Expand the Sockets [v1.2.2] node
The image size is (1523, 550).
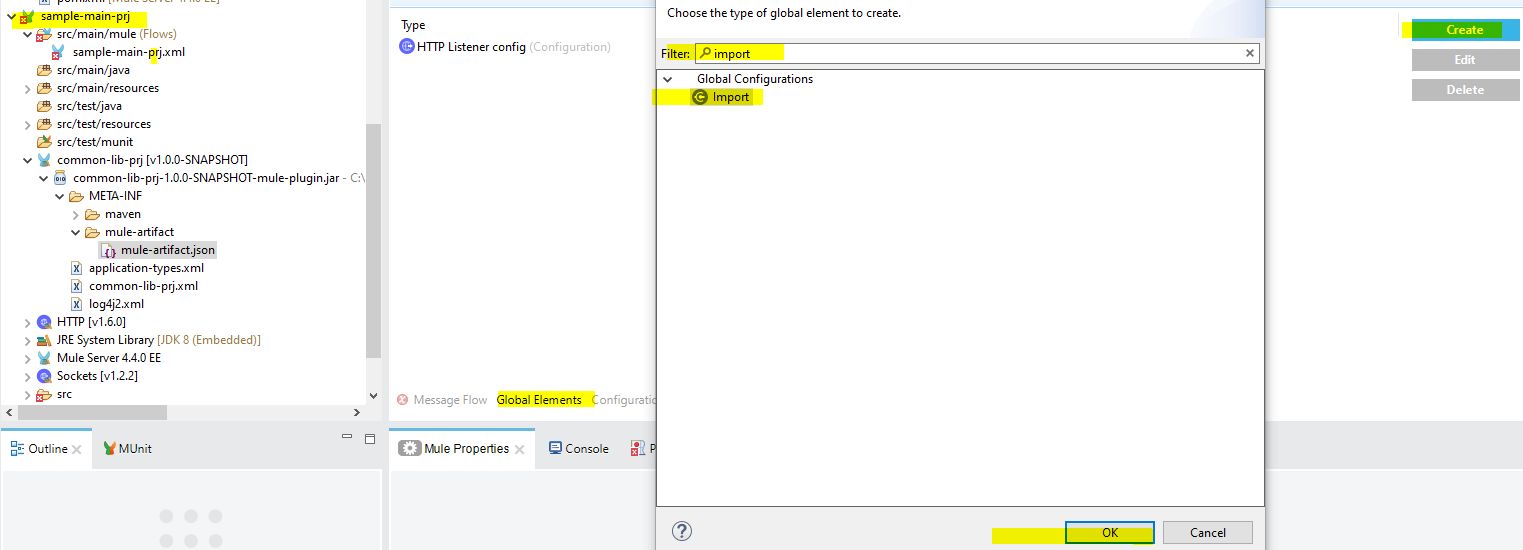click(27, 376)
